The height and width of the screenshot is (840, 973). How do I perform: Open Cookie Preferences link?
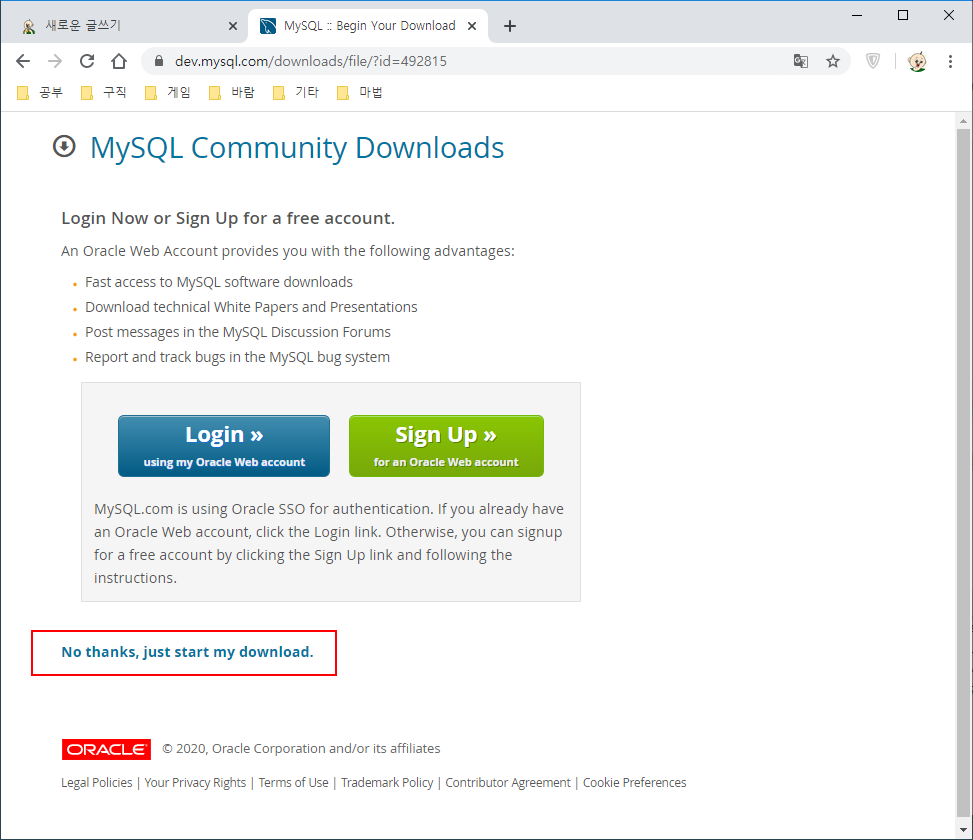[x=634, y=783]
